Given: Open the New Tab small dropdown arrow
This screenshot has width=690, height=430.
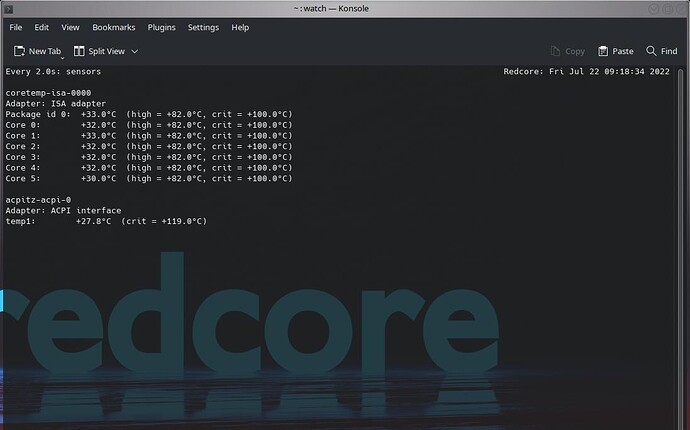Looking at the screenshot, I should pos(62,58).
